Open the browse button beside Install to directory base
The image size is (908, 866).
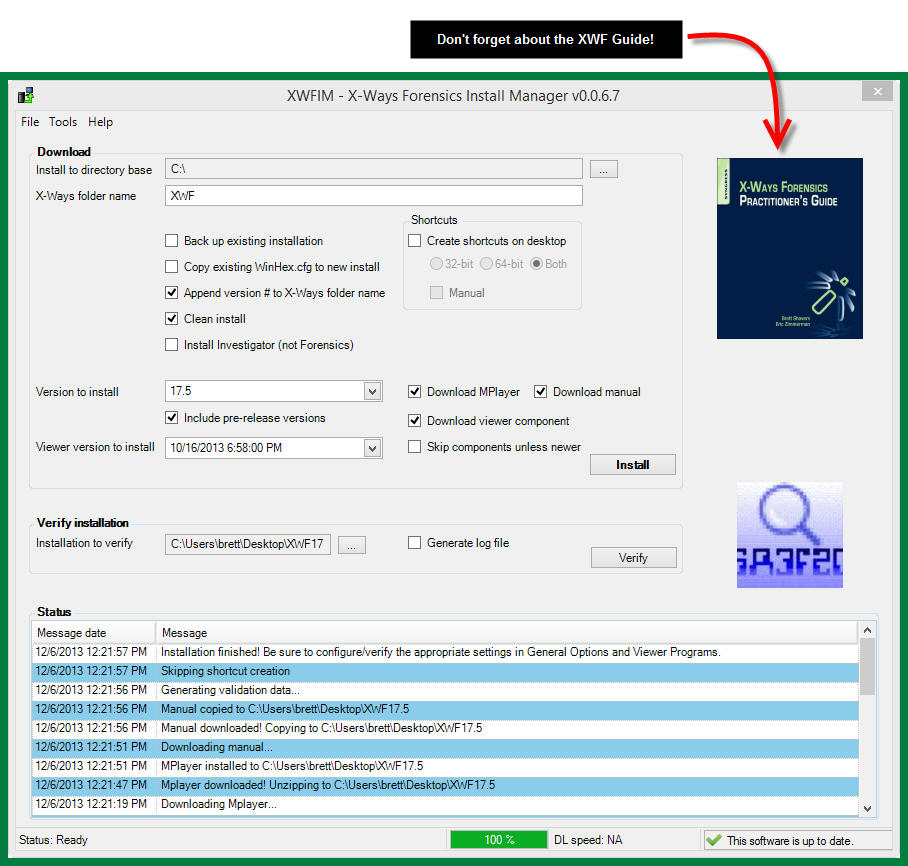pos(603,168)
